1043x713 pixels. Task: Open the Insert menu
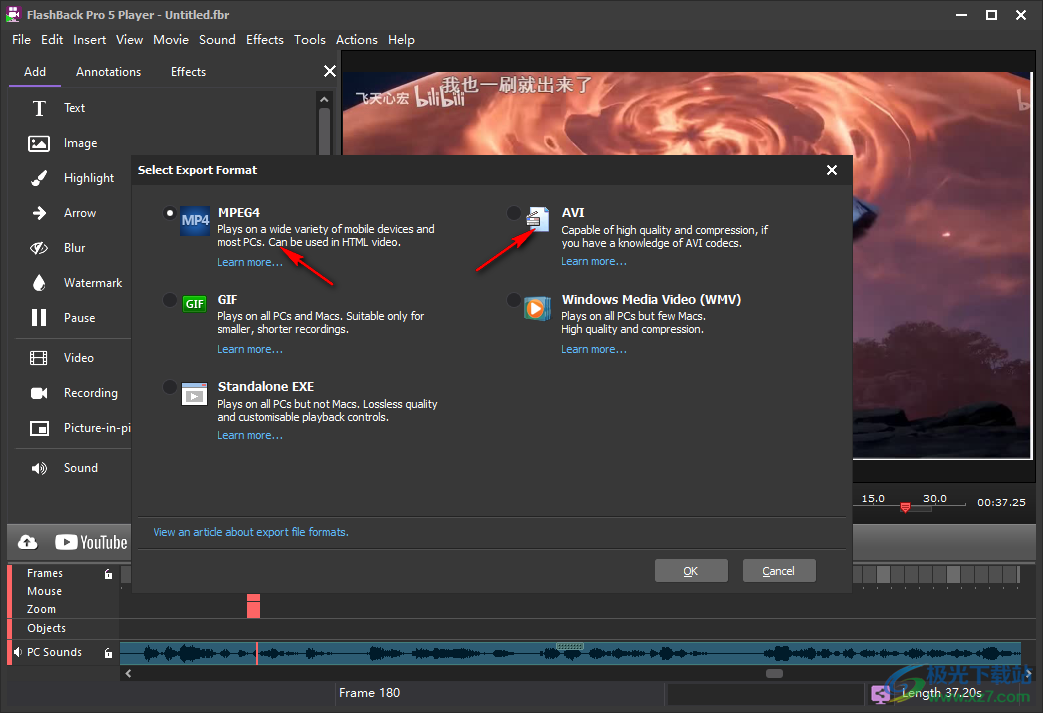click(90, 40)
